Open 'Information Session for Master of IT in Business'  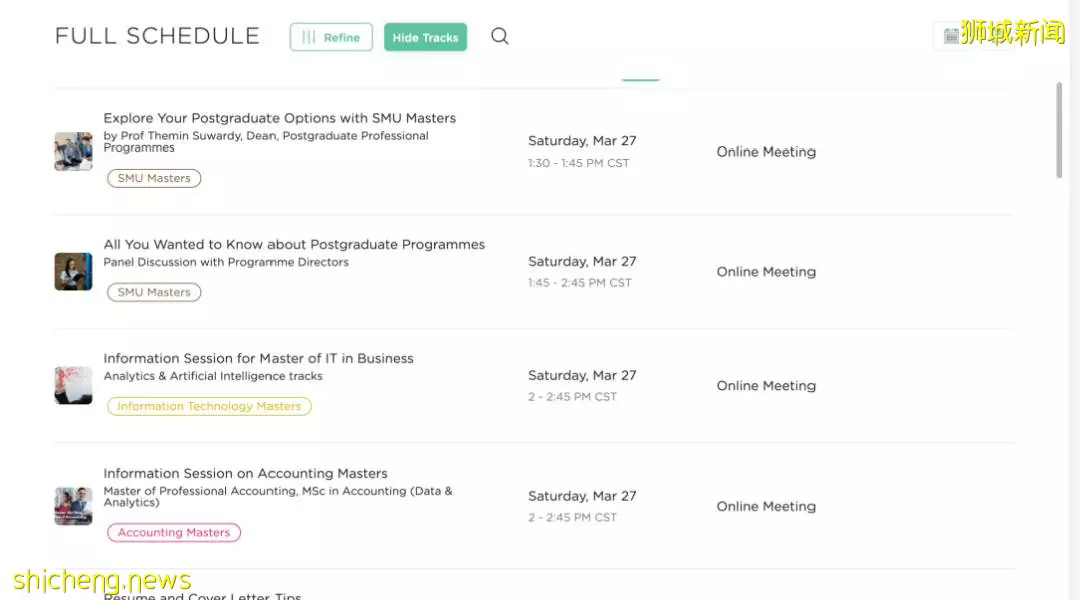pyautogui.click(x=258, y=358)
